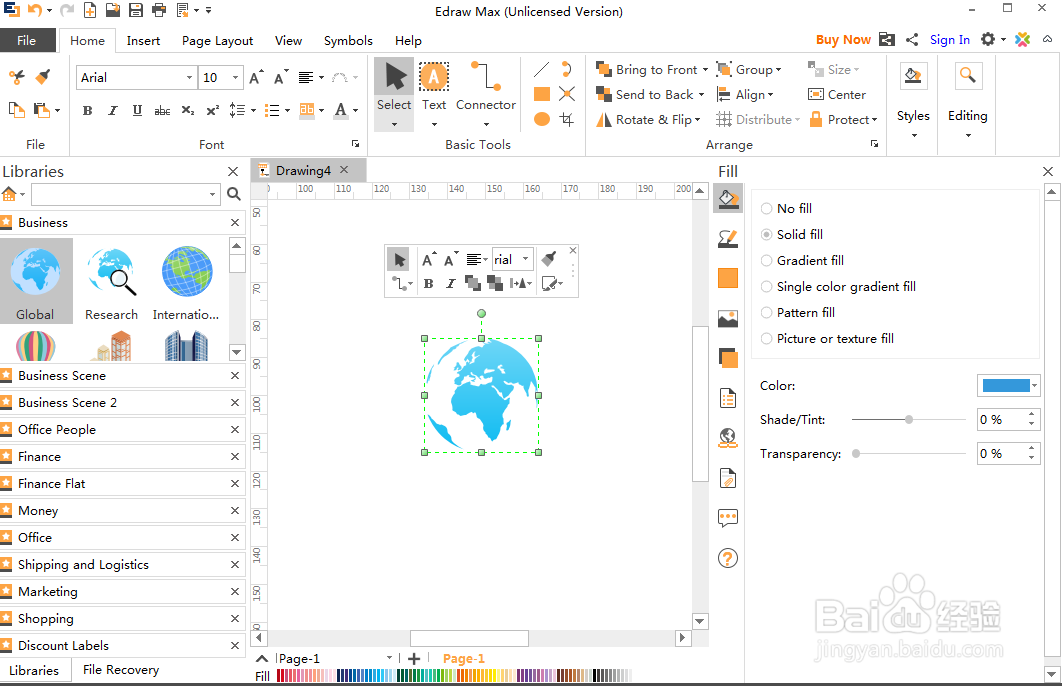The height and width of the screenshot is (686, 1062).
Task: Open the Fill tab in side panel
Action: 728,198
